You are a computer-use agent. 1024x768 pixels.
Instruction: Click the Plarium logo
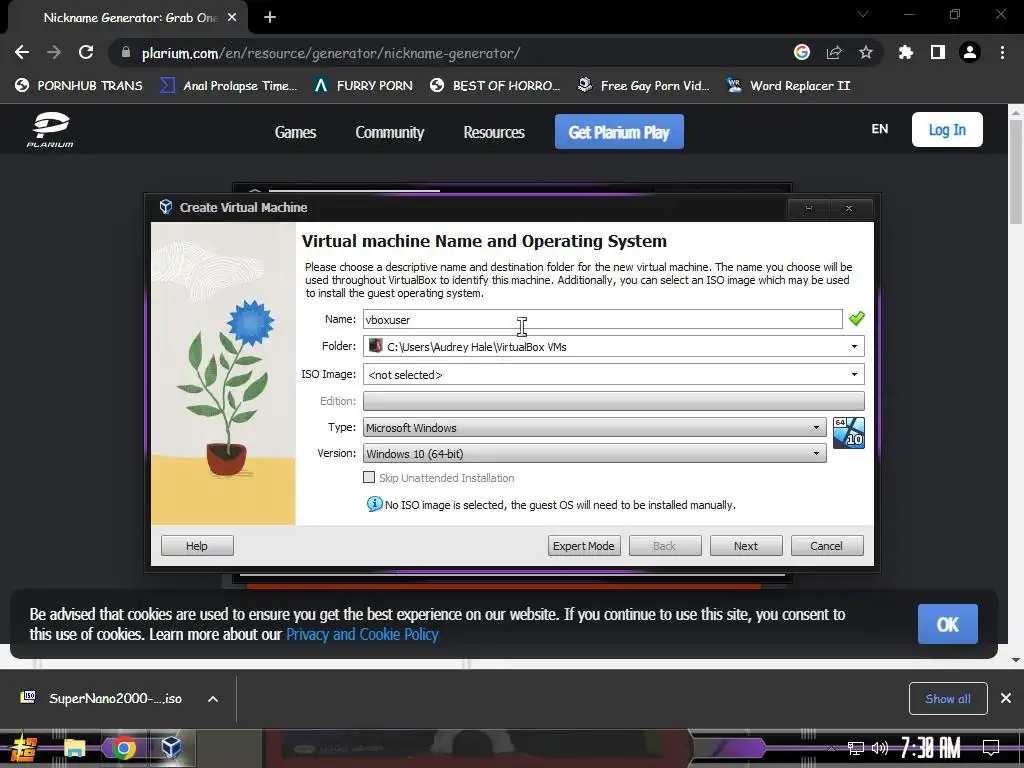[x=50, y=129]
